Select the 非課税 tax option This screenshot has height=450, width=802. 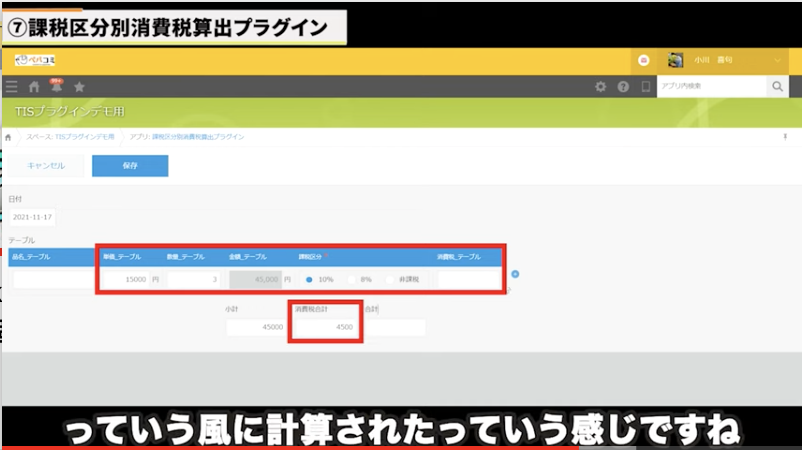[x=391, y=279]
